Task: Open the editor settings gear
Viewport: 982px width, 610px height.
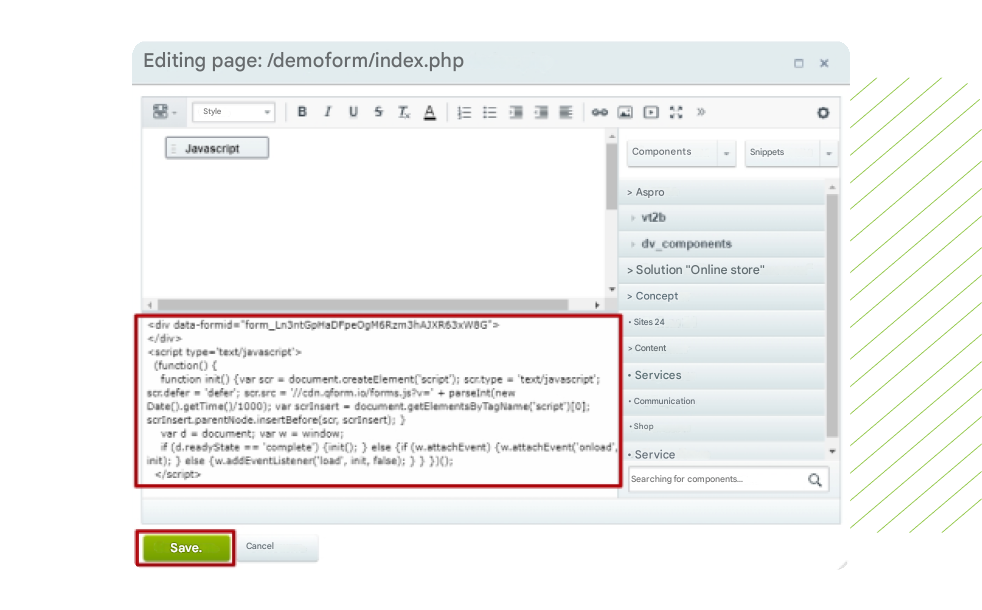Action: [x=823, y=112]
